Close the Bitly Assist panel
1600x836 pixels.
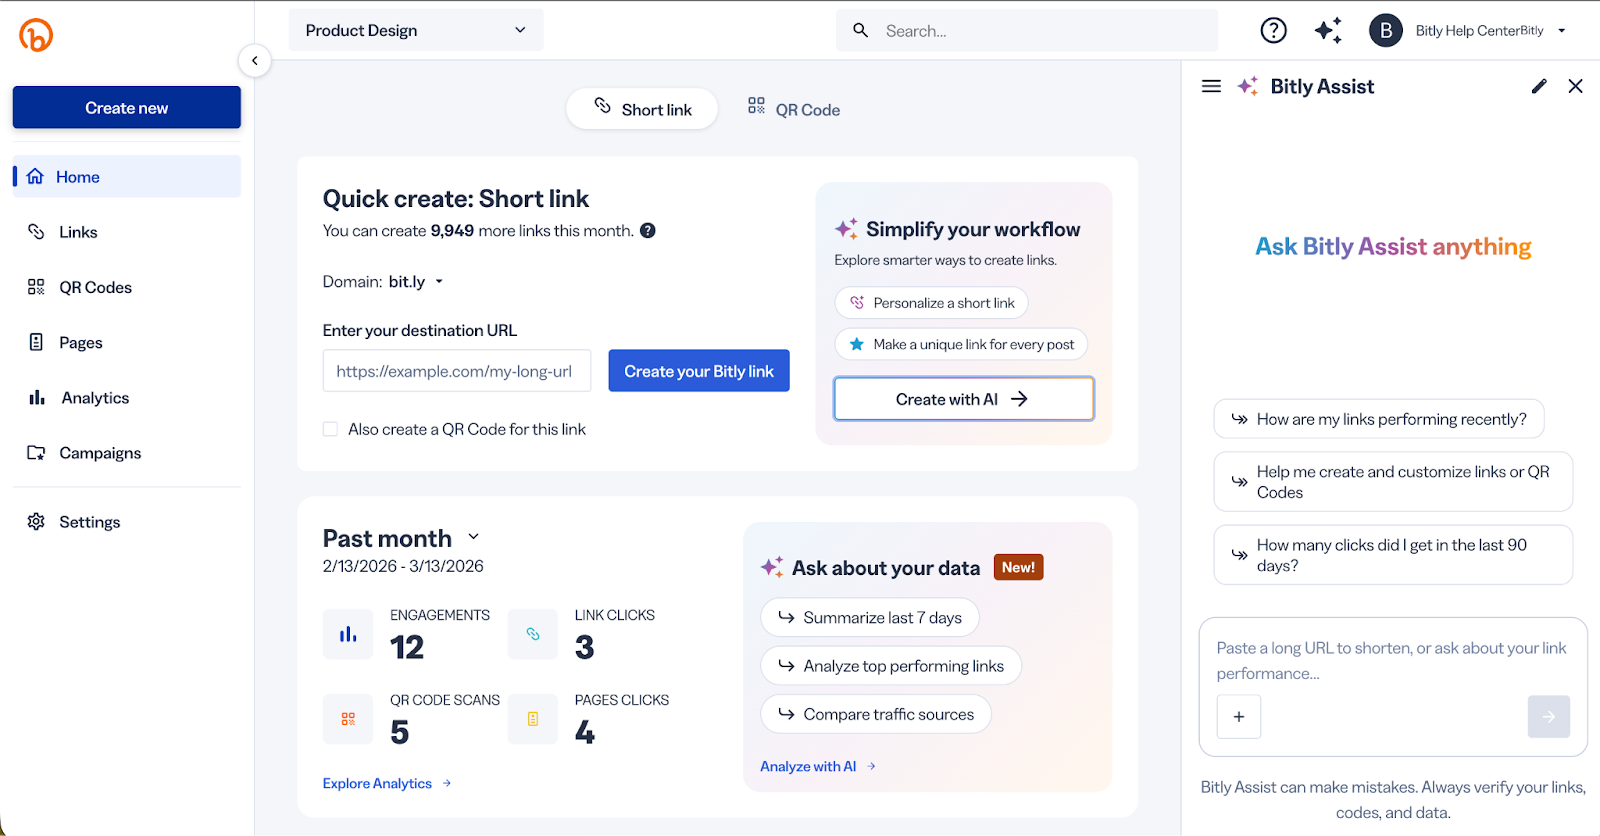tap(1575, 86)
